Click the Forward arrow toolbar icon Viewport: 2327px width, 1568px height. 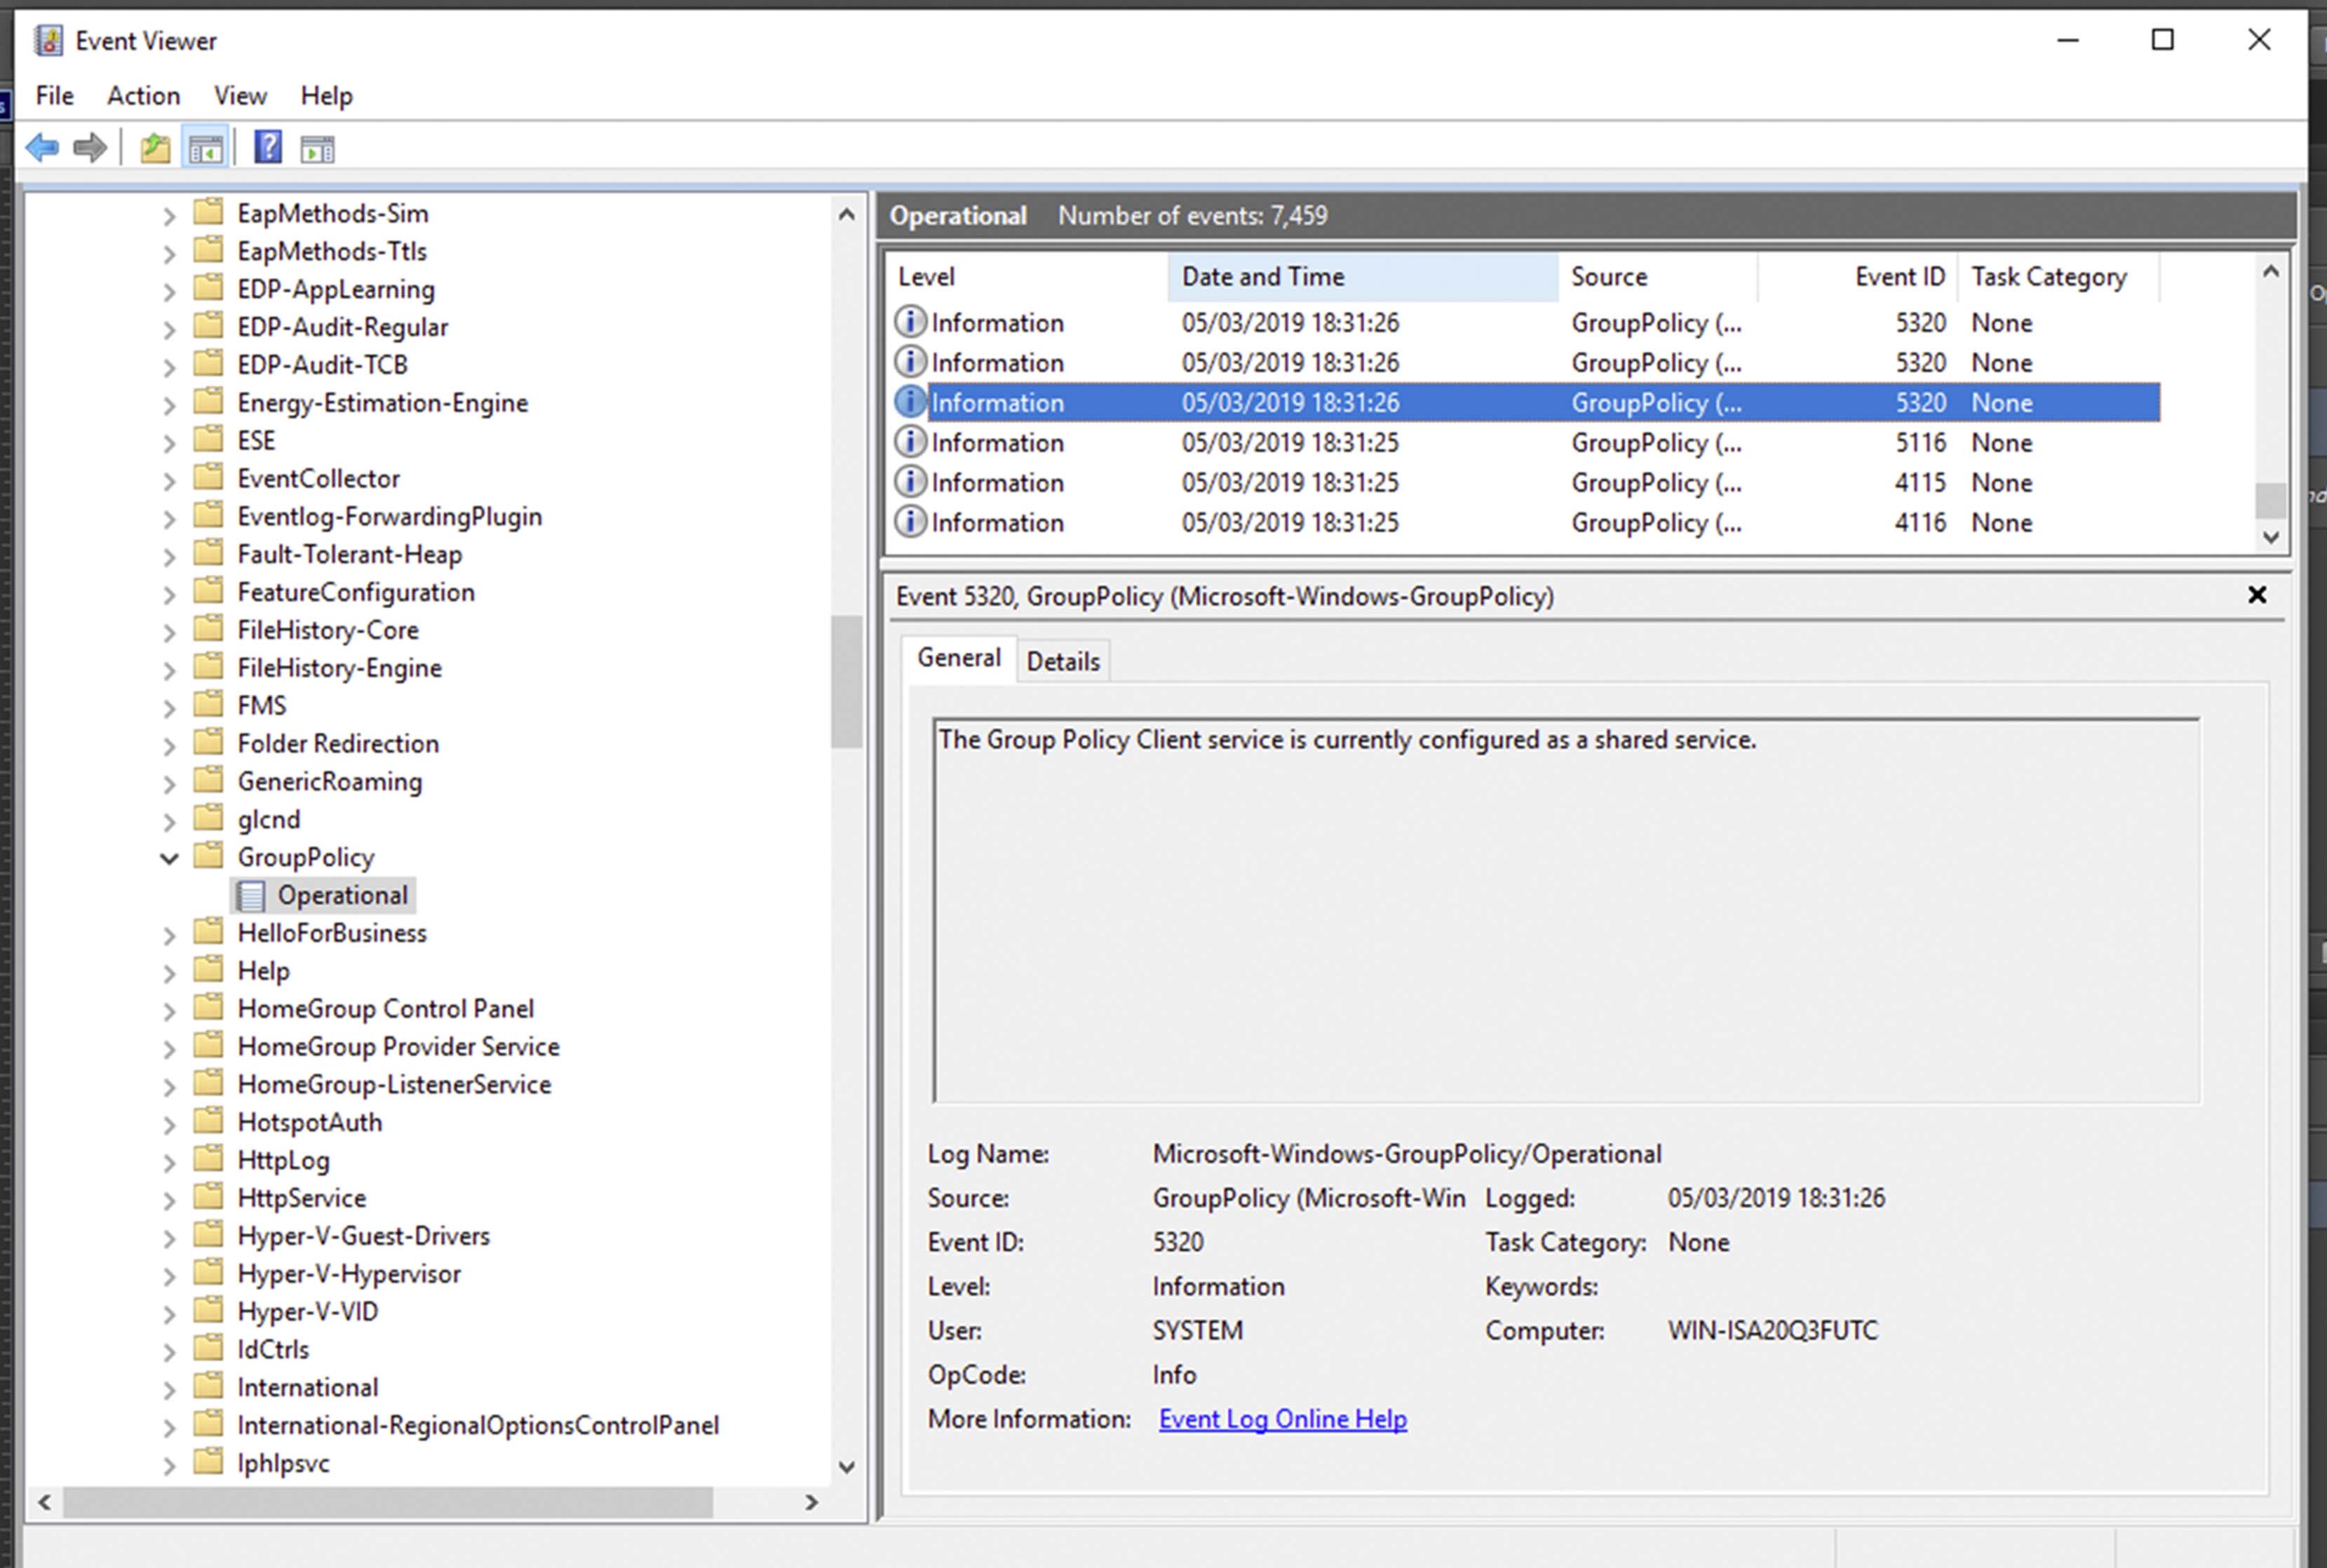(90, 148)
